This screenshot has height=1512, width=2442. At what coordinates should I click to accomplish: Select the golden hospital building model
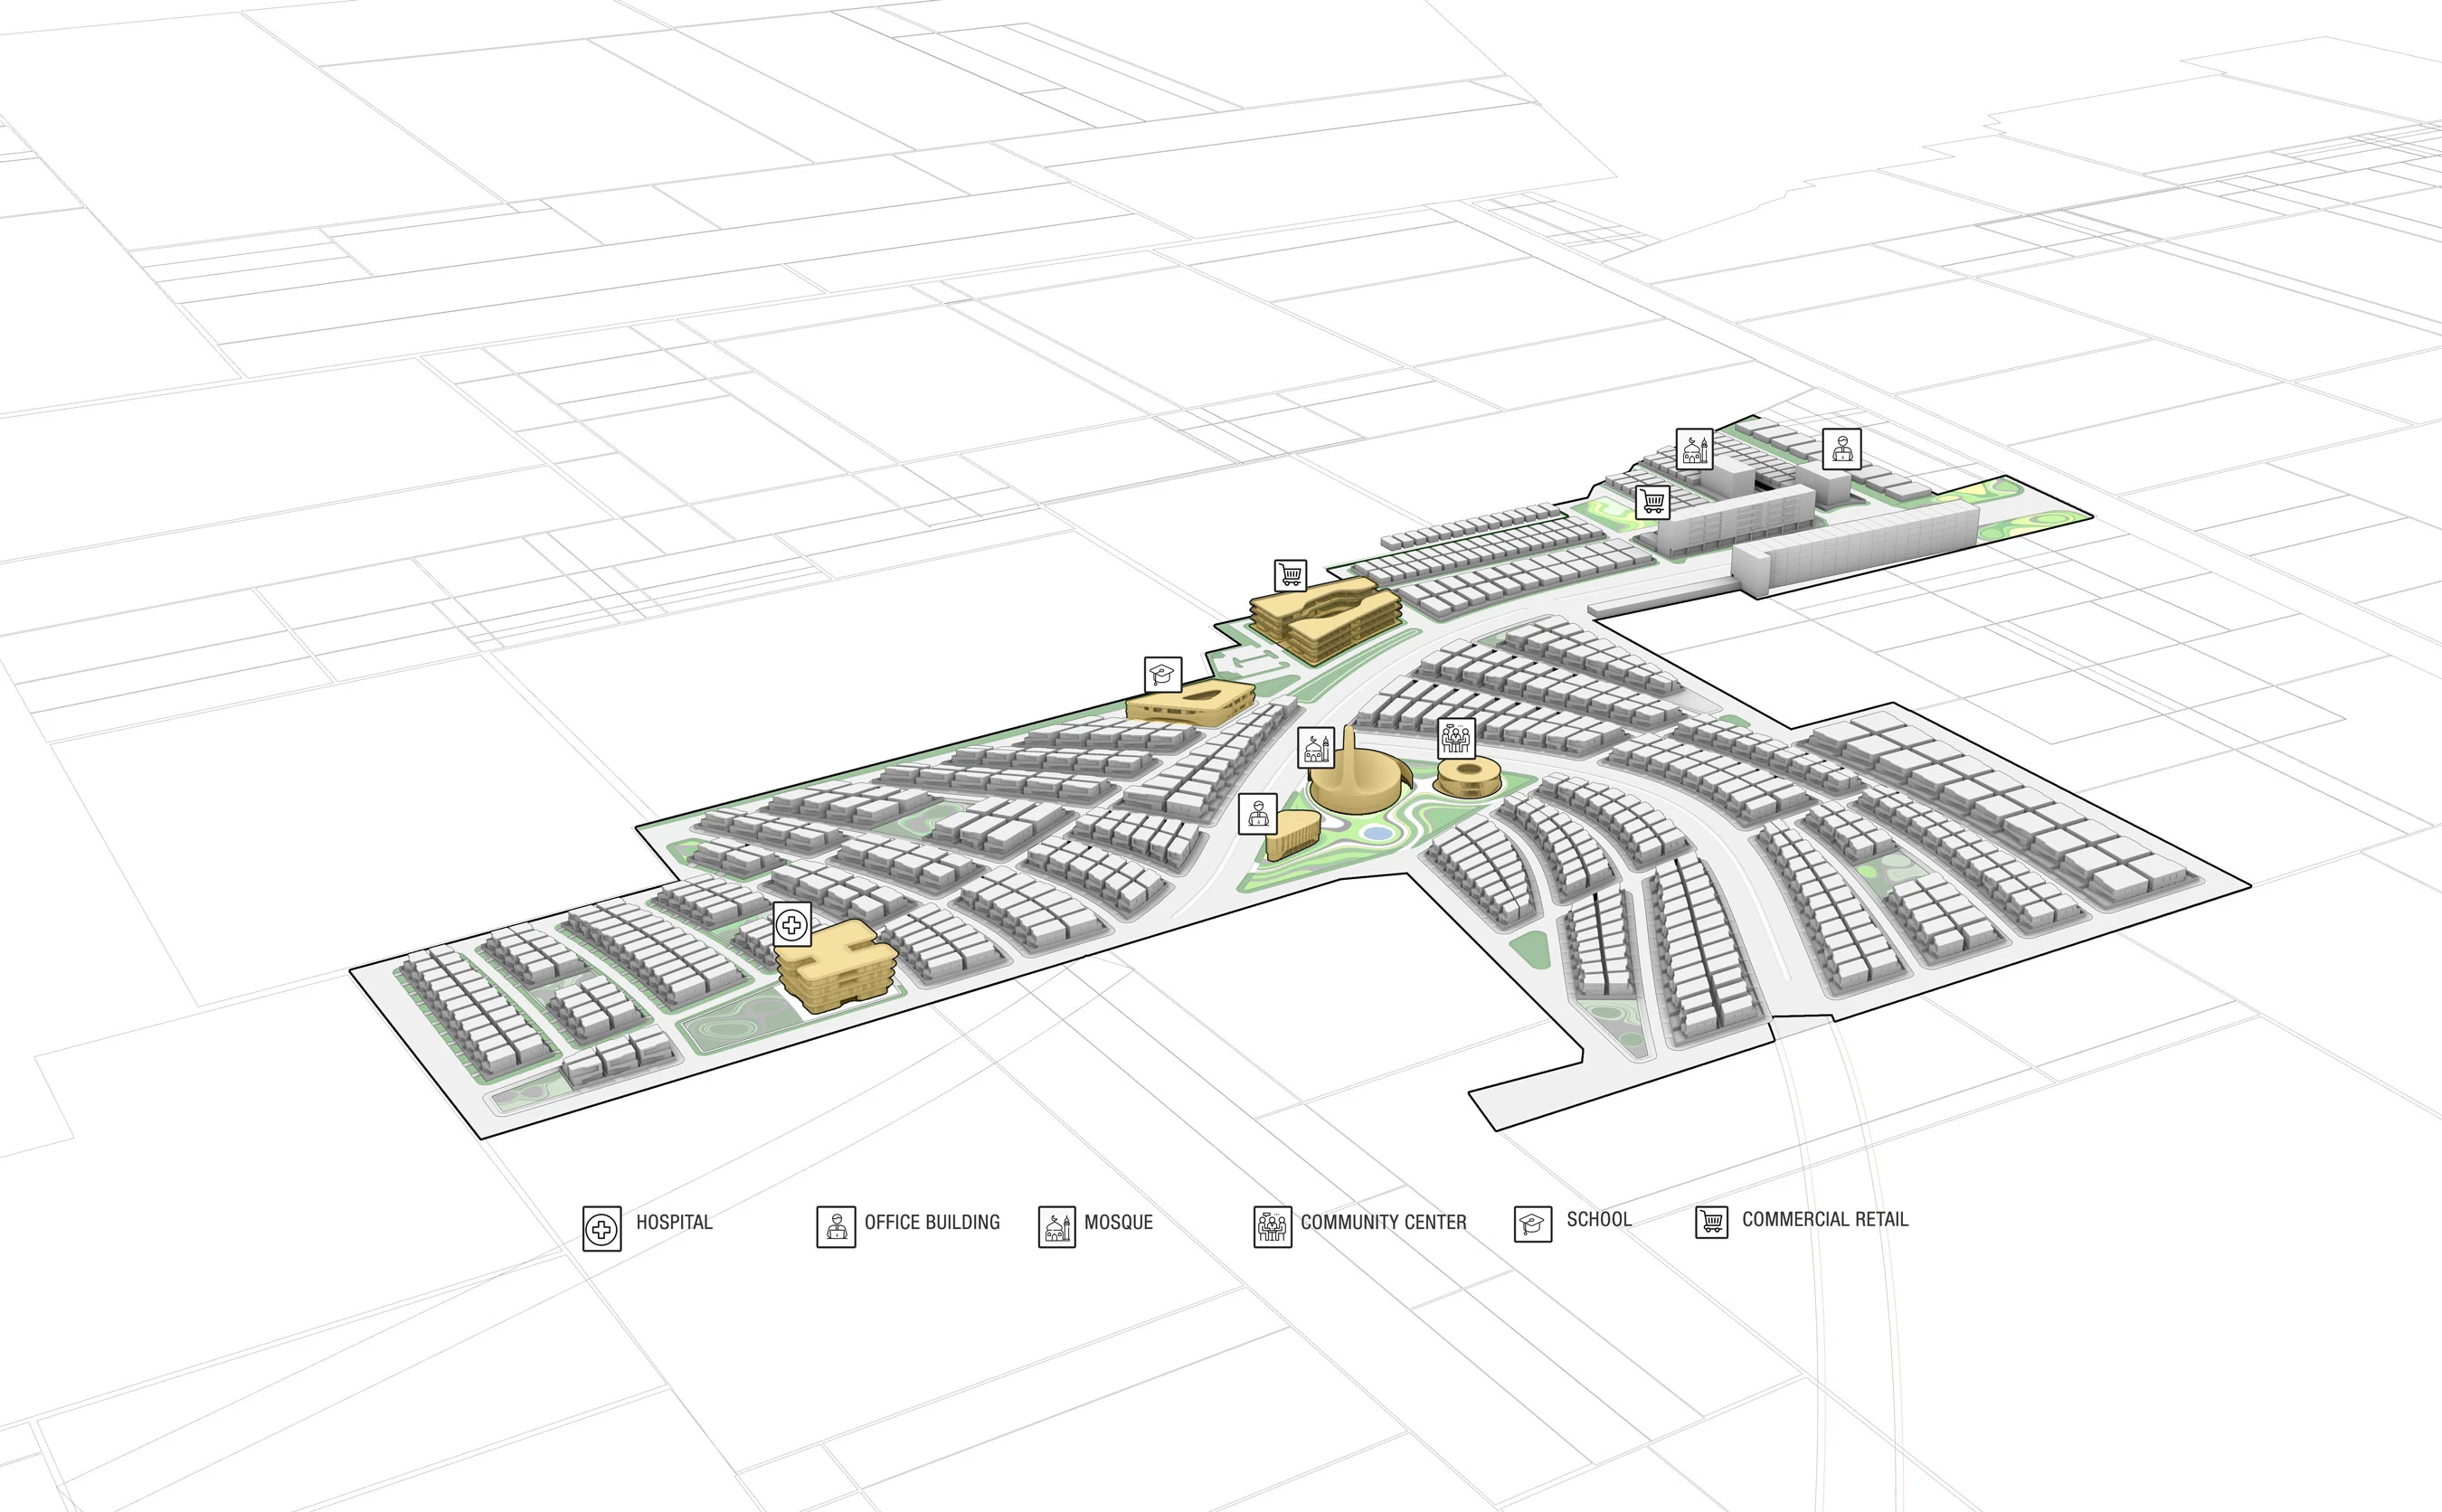pos(836,965)
